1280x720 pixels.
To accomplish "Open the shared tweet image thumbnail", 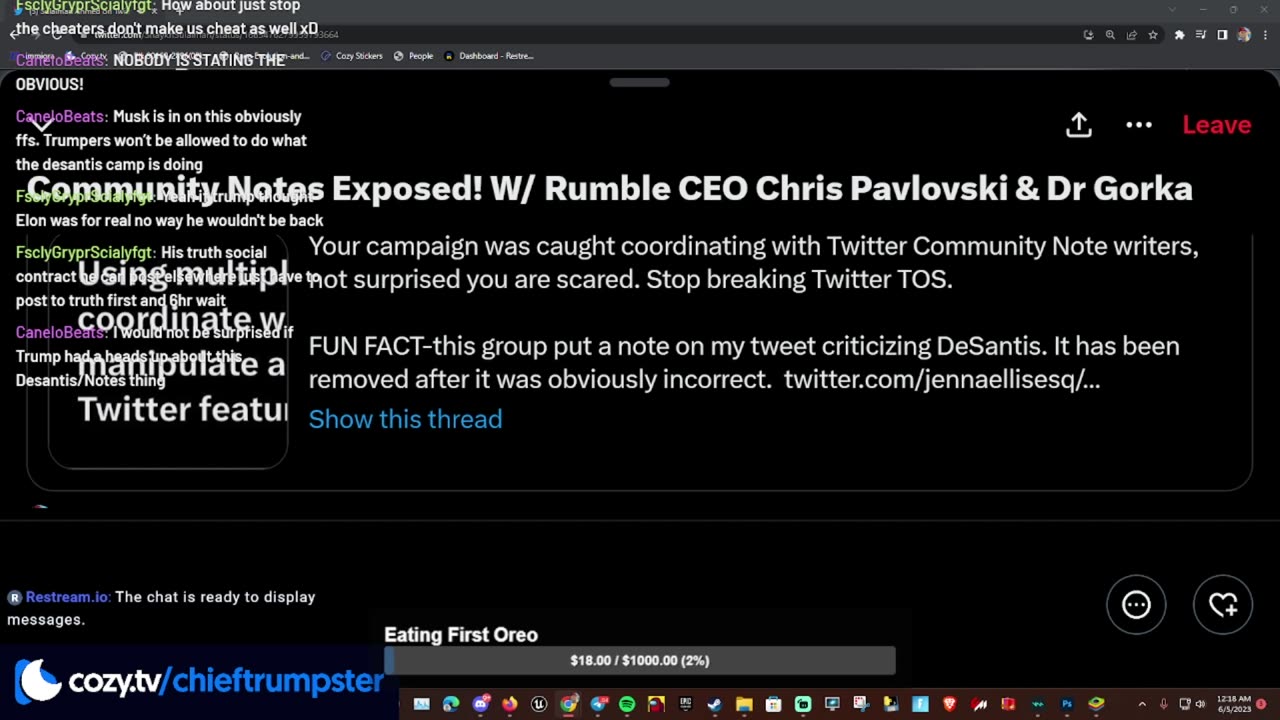I will [x=168, y=352].
